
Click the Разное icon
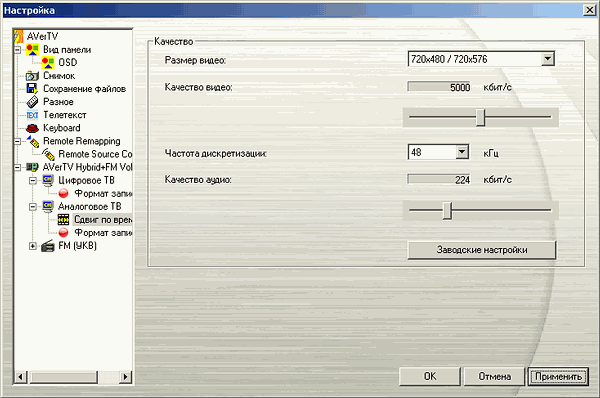(33, 102)
